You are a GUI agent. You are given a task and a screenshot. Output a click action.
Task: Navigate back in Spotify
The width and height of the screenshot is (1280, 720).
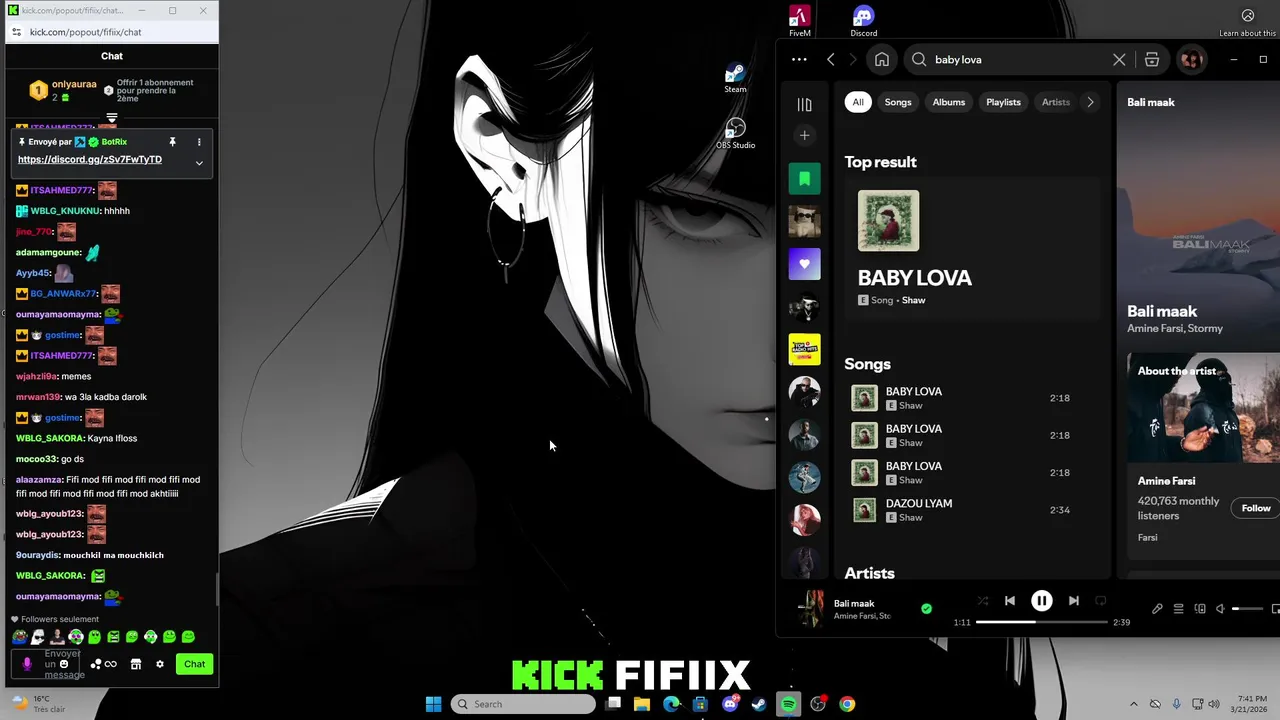click(831, 60)
